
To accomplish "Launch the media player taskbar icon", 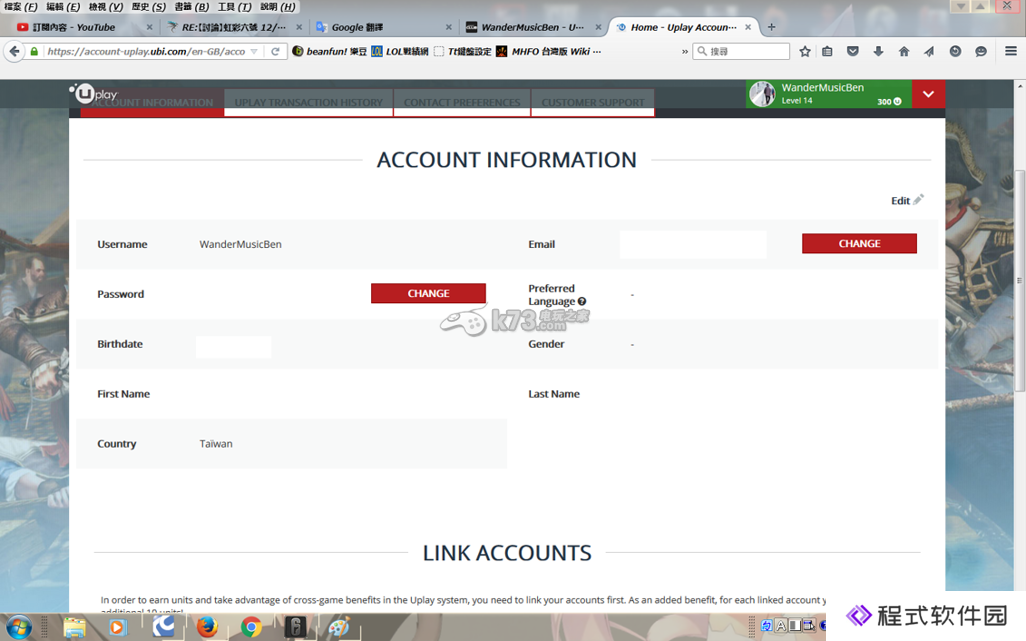I will [116, 628].
